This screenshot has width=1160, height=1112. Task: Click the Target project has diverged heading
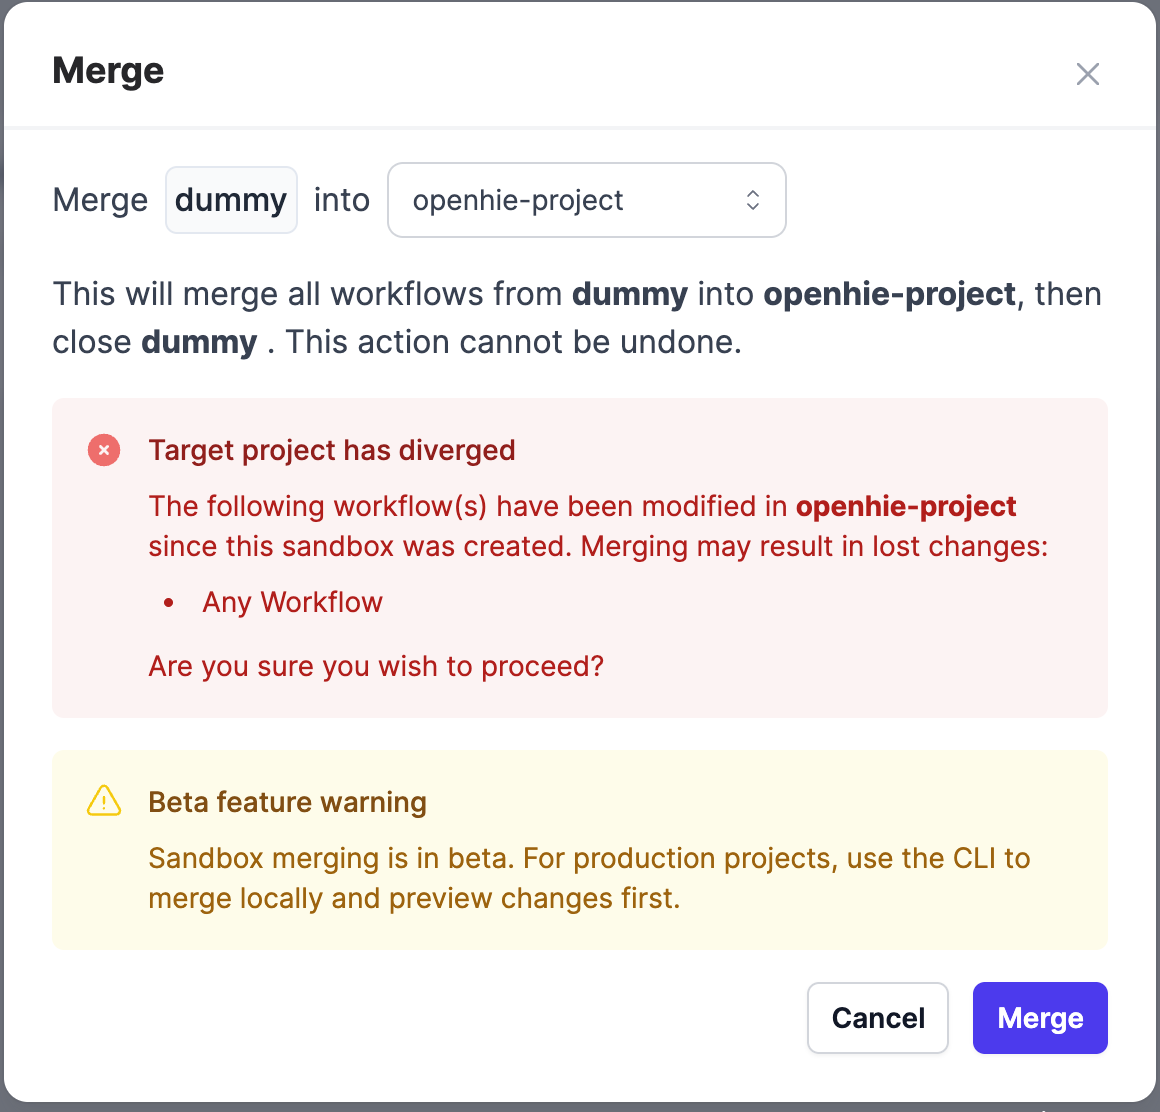click(332, 451)
